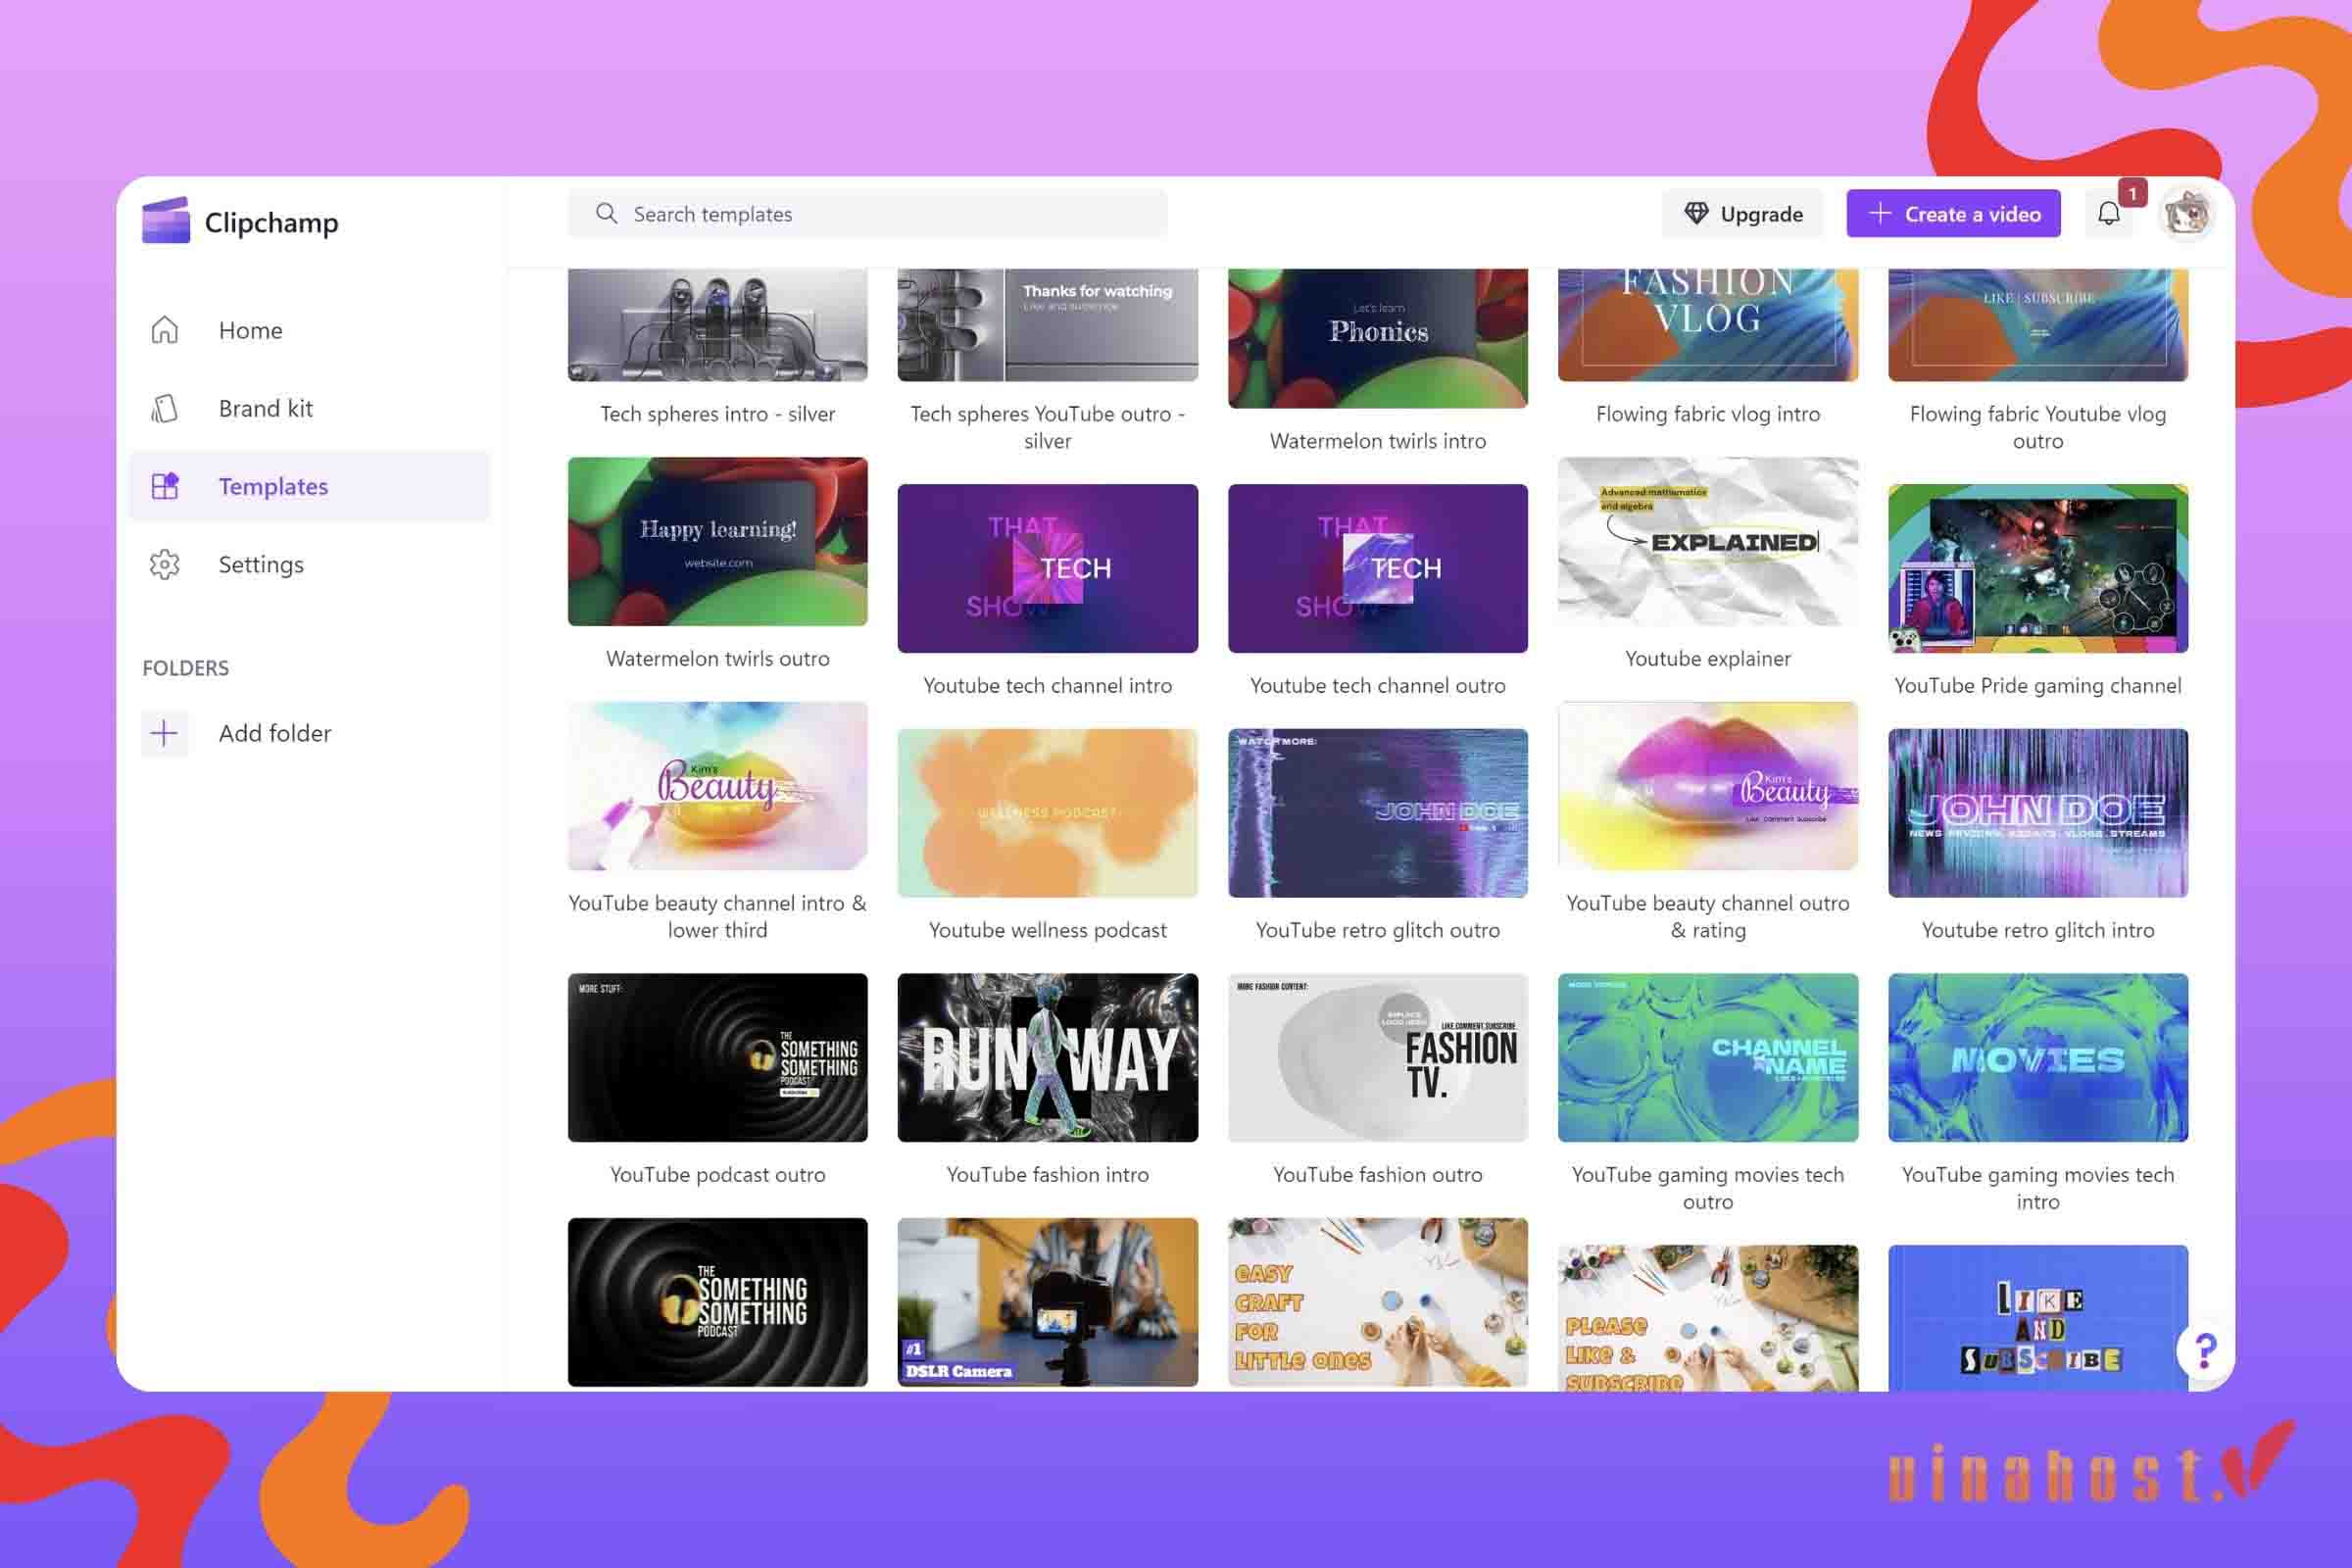Open Youtube tech channel outro thumbnail
Viewport: 2352px width, 1568px height.
[1378, 569]
